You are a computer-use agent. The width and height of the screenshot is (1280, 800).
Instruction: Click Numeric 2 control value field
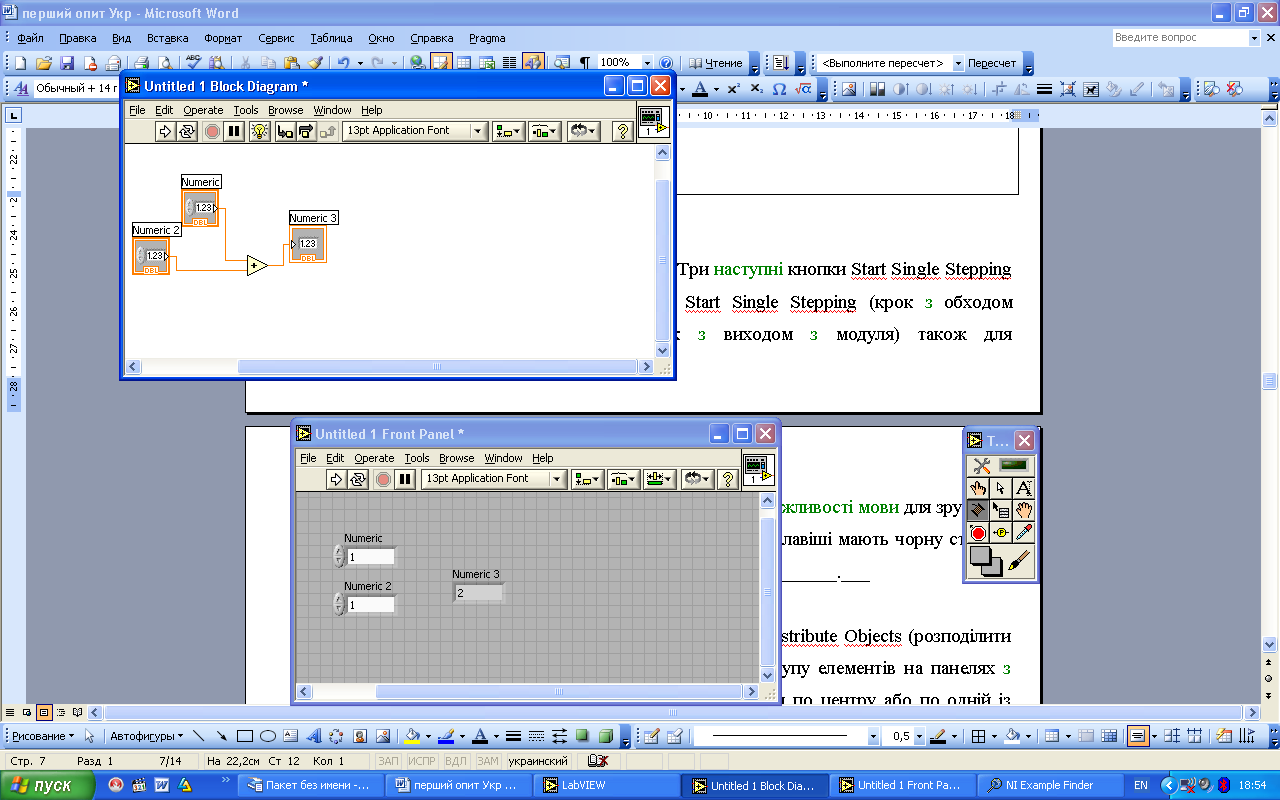click(371, 605)
